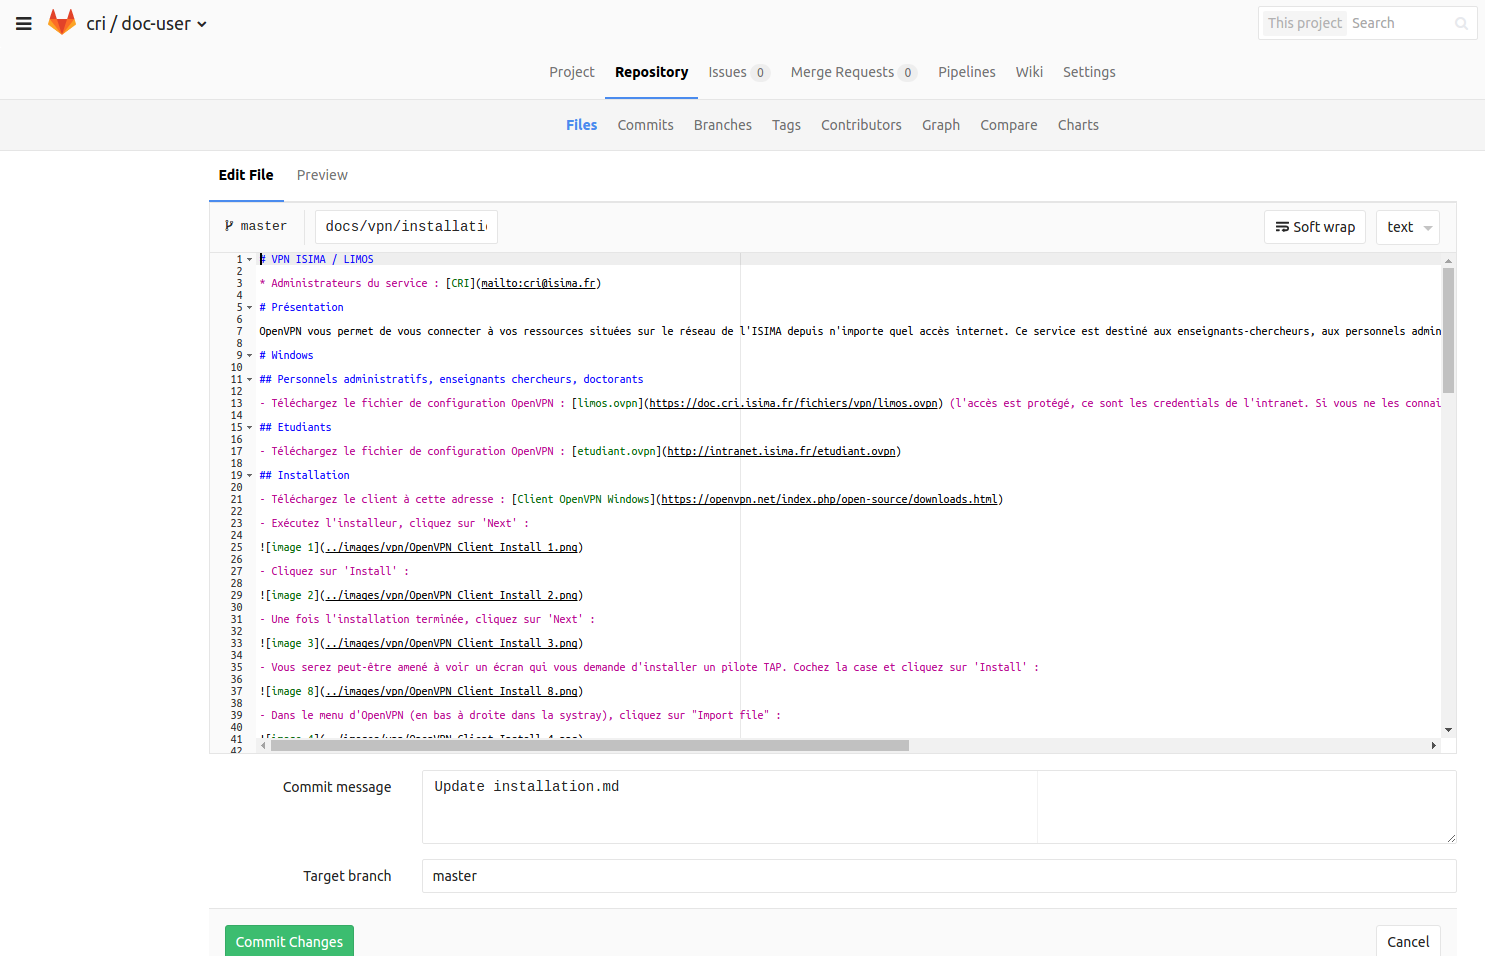
Task: Open the Merge Requests tab
Action: tap(853, 72)
